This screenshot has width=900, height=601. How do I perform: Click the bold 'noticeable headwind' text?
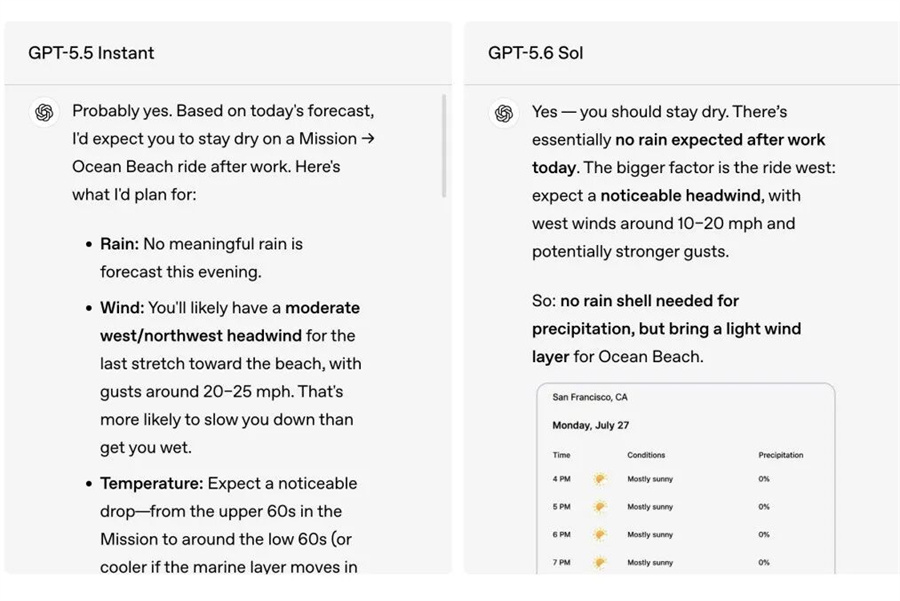(682, 195)
